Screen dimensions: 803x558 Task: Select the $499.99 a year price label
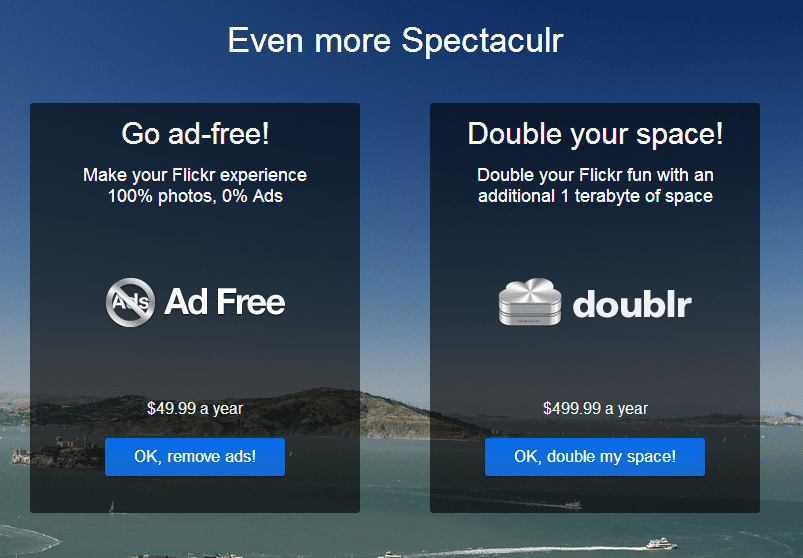point(595,409)
